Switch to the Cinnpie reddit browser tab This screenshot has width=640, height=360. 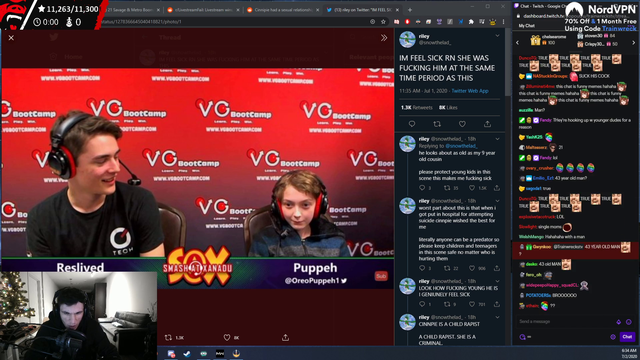[283, 10]
